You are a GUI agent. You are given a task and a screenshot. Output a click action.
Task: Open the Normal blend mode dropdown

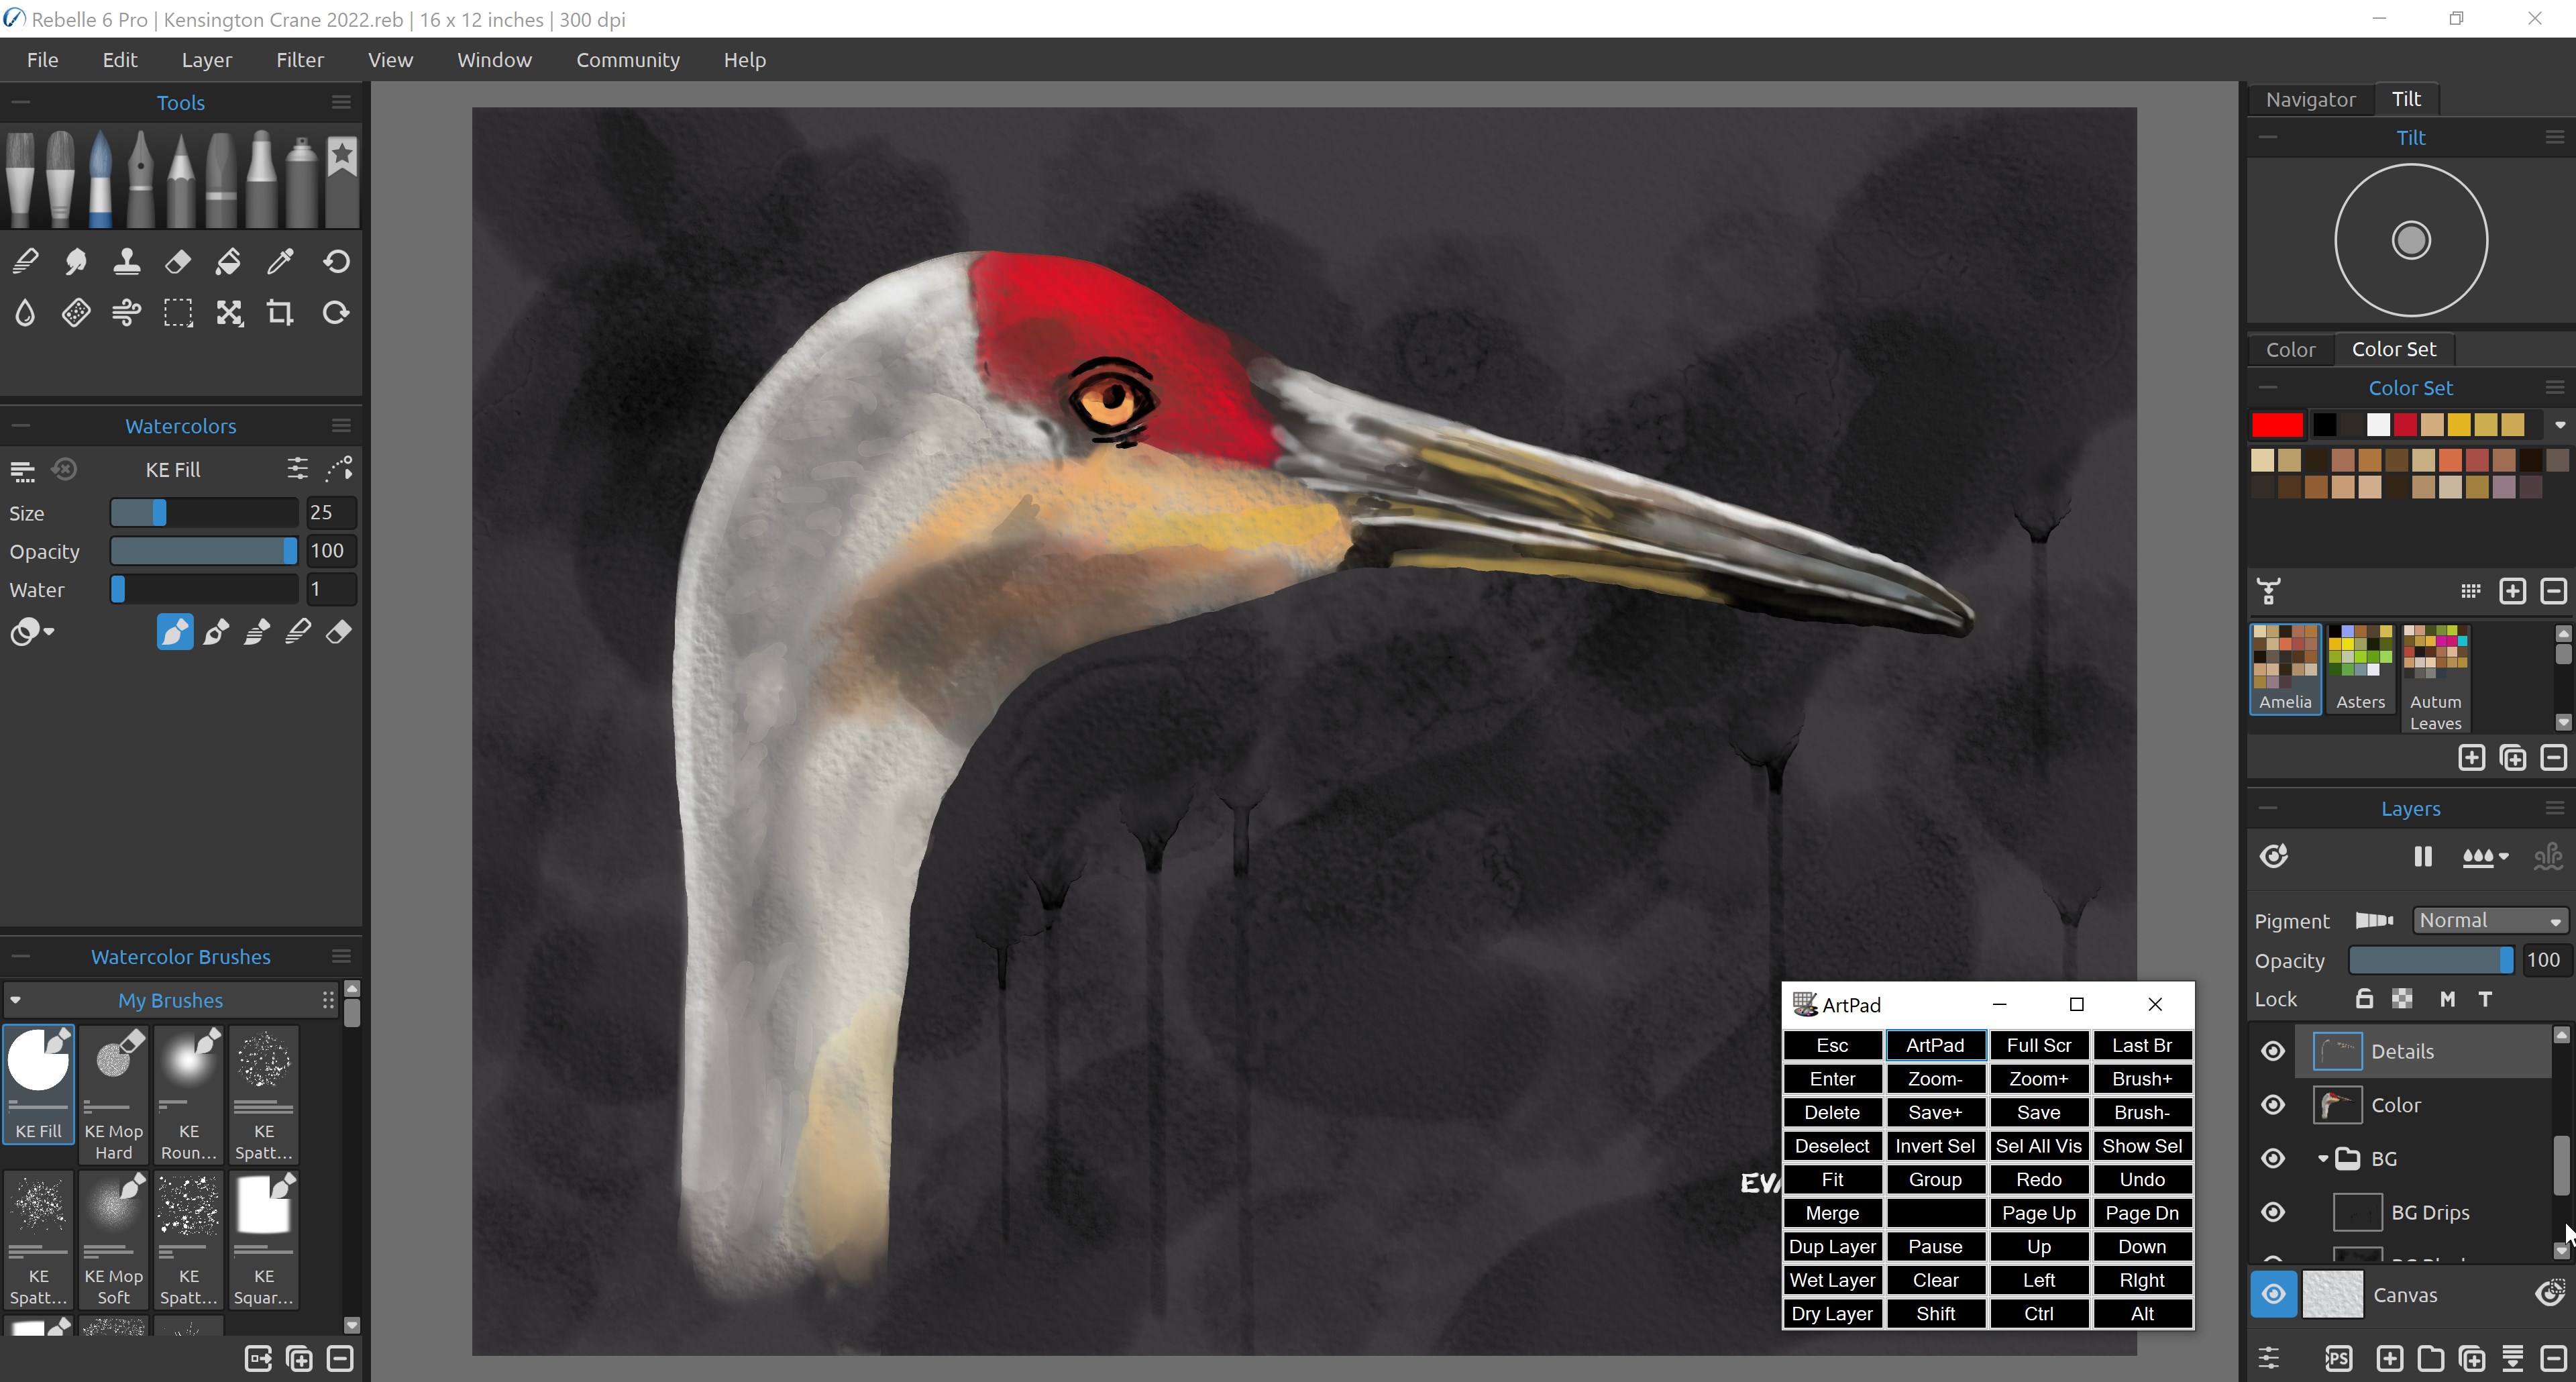(2488, 920)
